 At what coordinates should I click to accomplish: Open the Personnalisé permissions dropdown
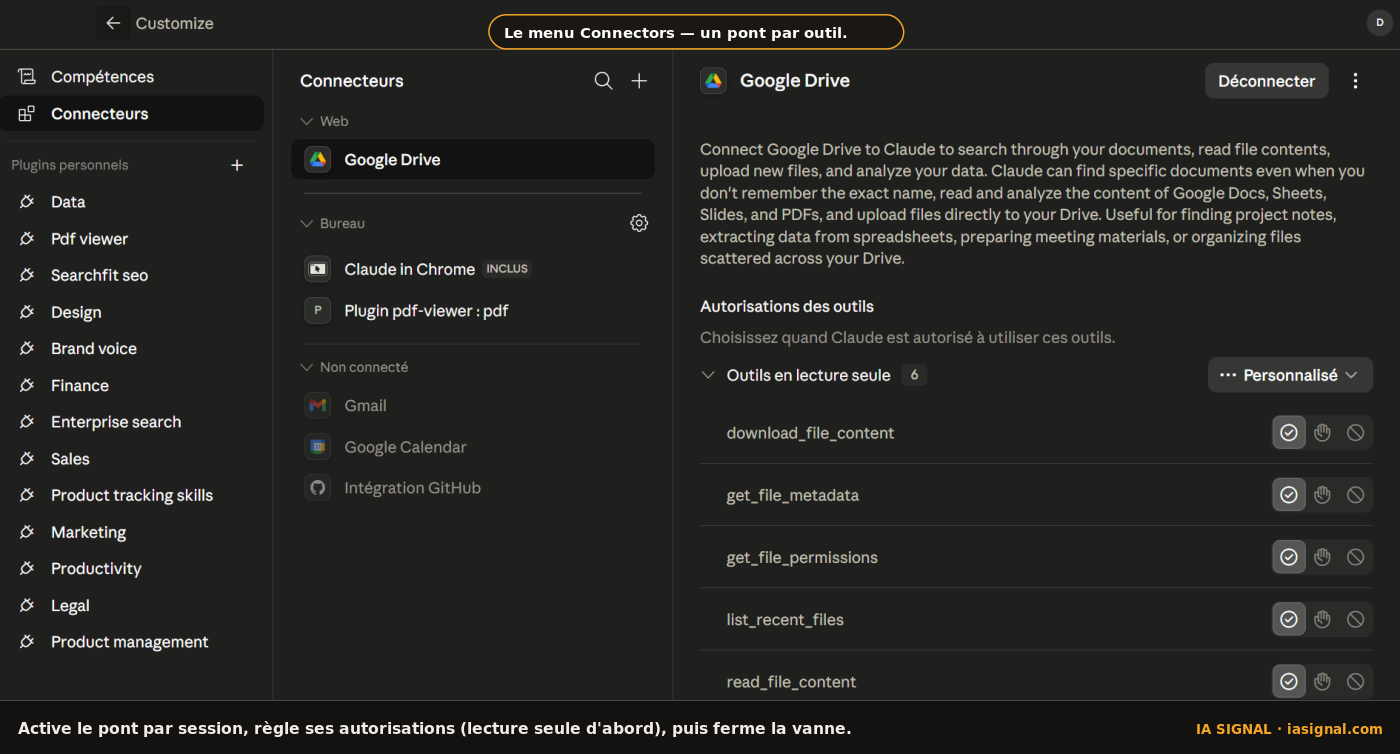click(x=1290, y=375)
